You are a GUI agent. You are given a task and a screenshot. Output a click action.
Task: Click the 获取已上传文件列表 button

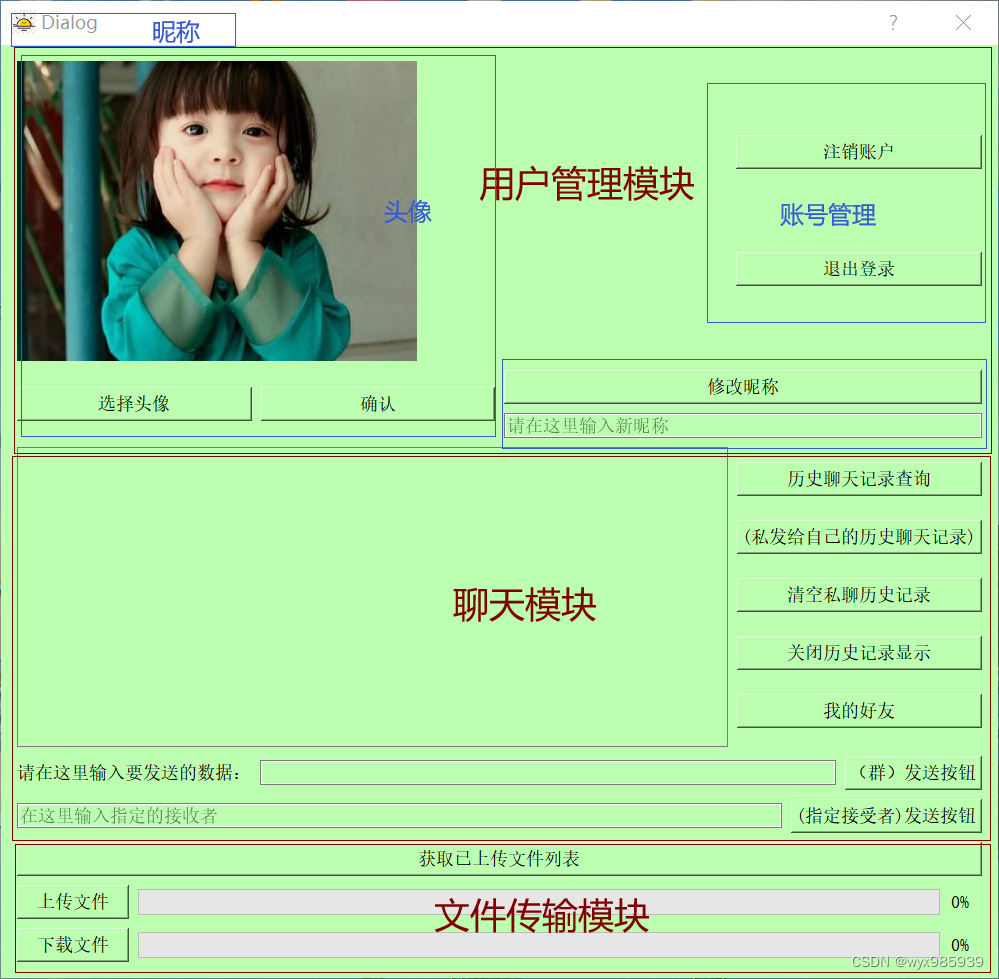(499, 859)
